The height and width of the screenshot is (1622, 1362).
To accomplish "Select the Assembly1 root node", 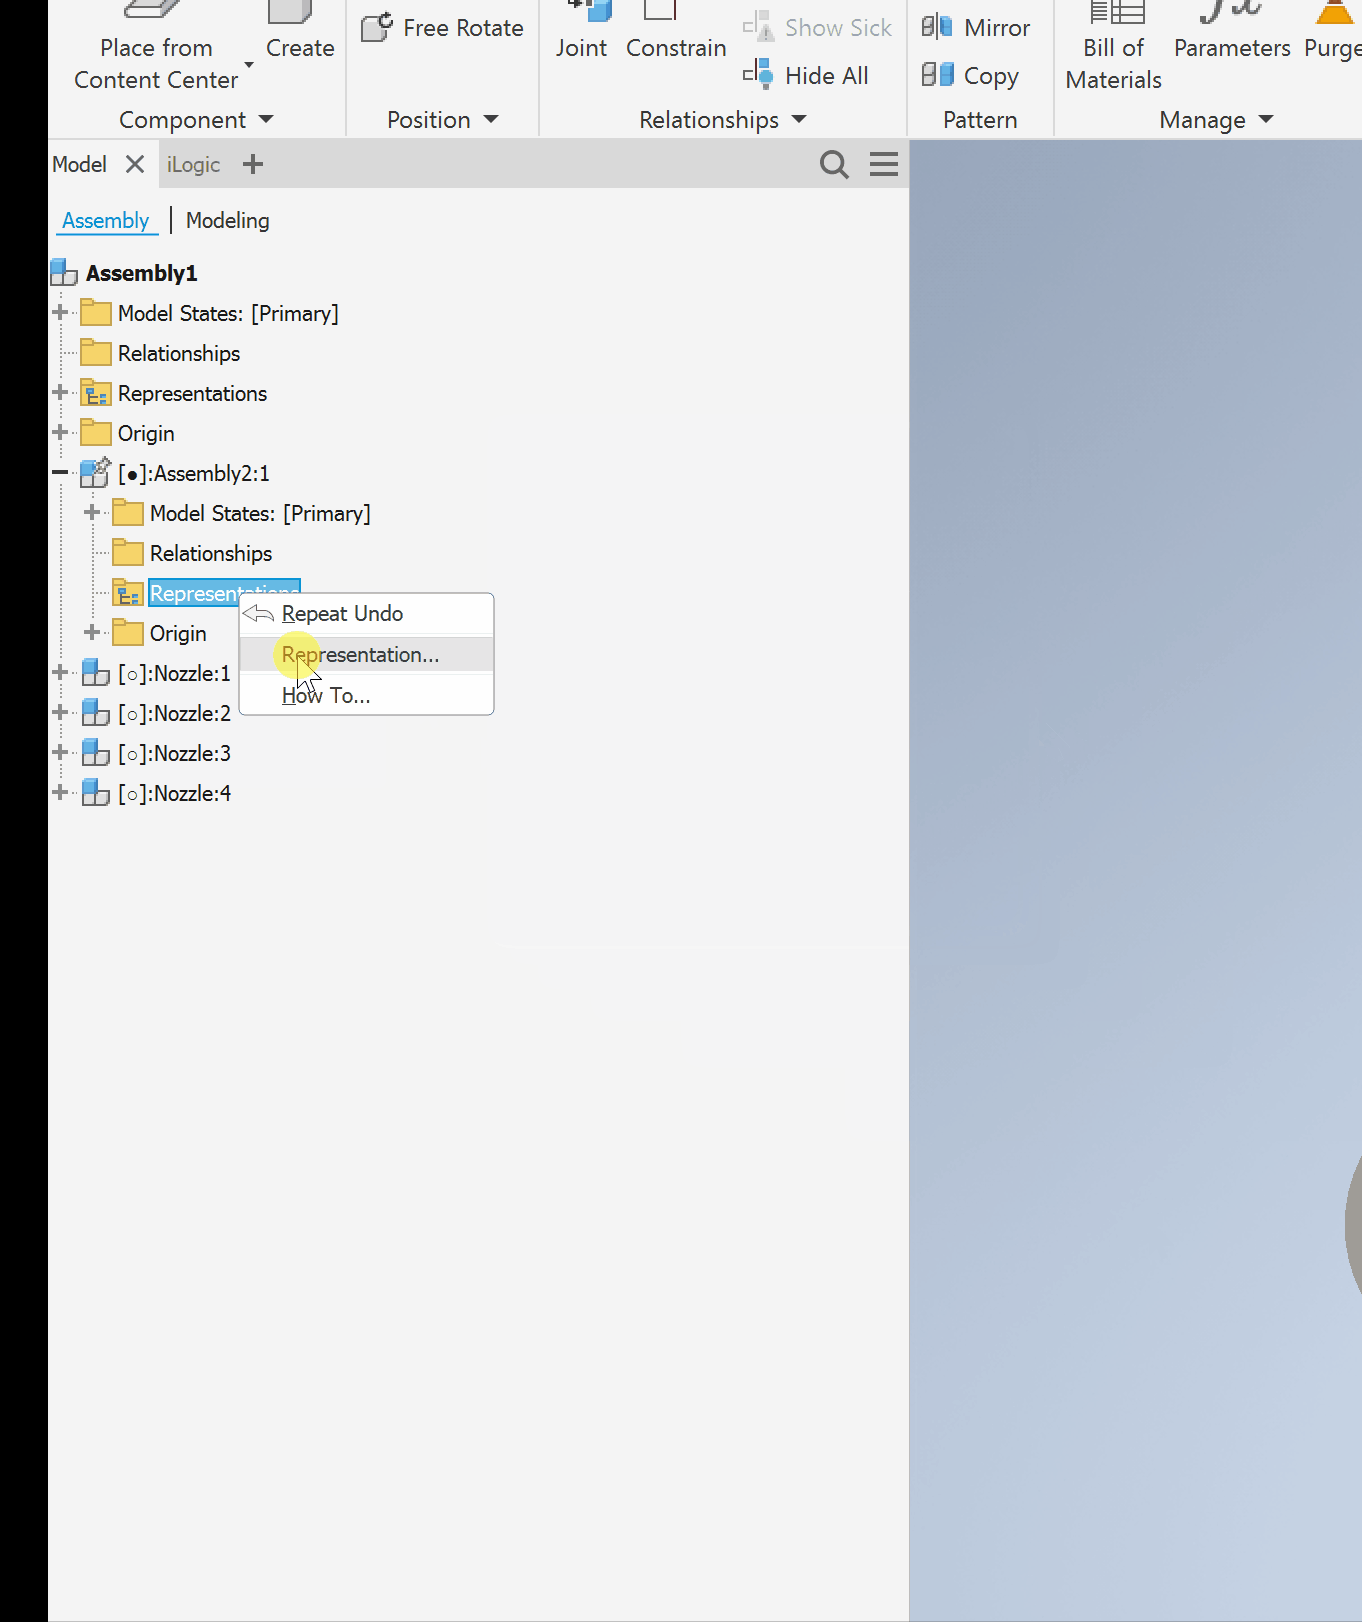I will [x=141, y=273].
